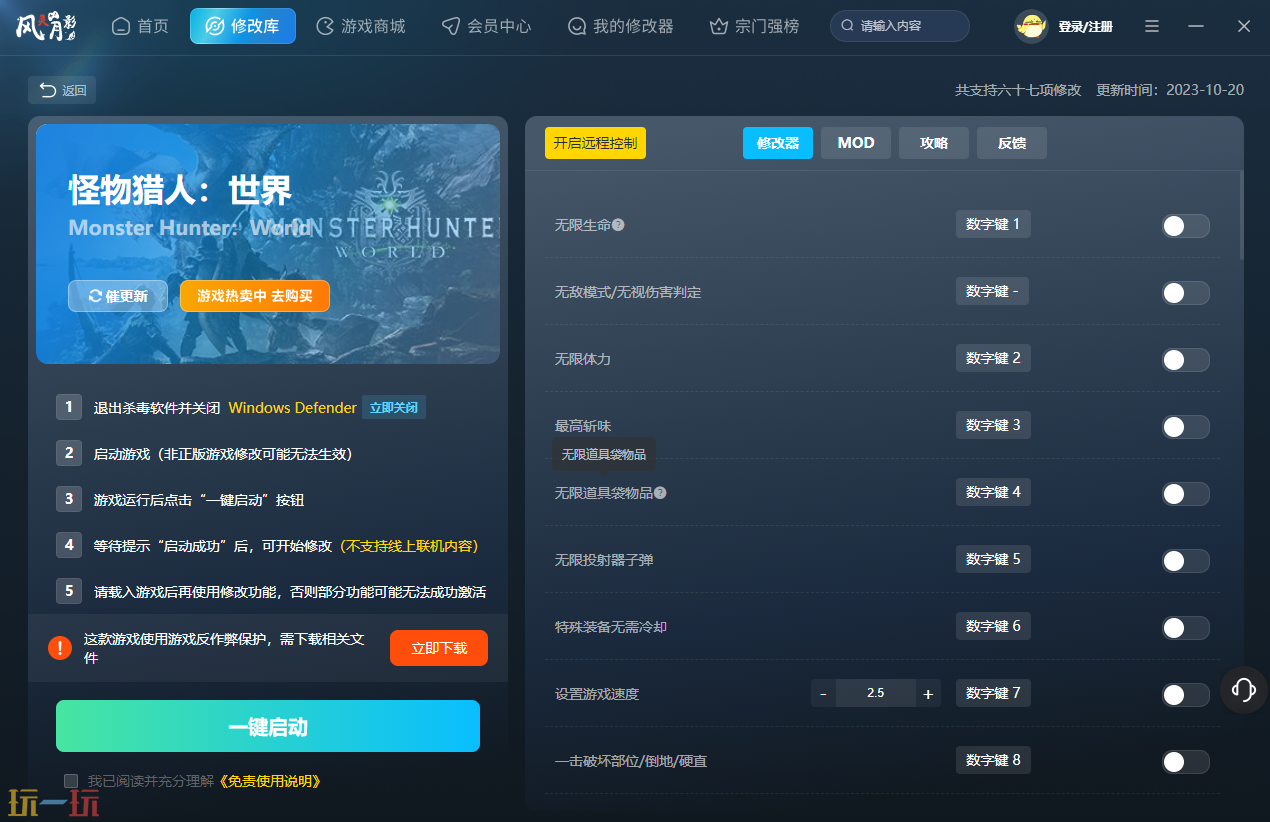Click 数字键 4 hotkey button
Image resolution: width=1270 pixels, height=822 pixels.
(993, 492)
